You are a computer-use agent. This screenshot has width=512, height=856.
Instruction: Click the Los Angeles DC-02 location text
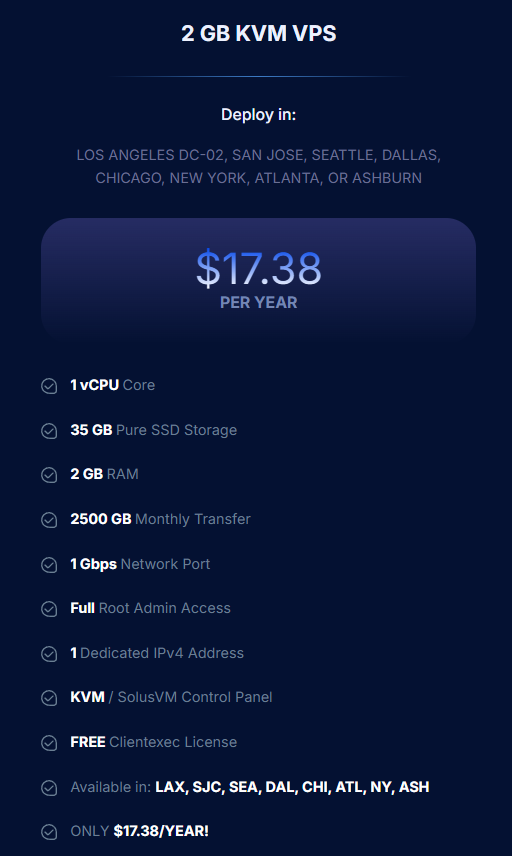point(150,155)
